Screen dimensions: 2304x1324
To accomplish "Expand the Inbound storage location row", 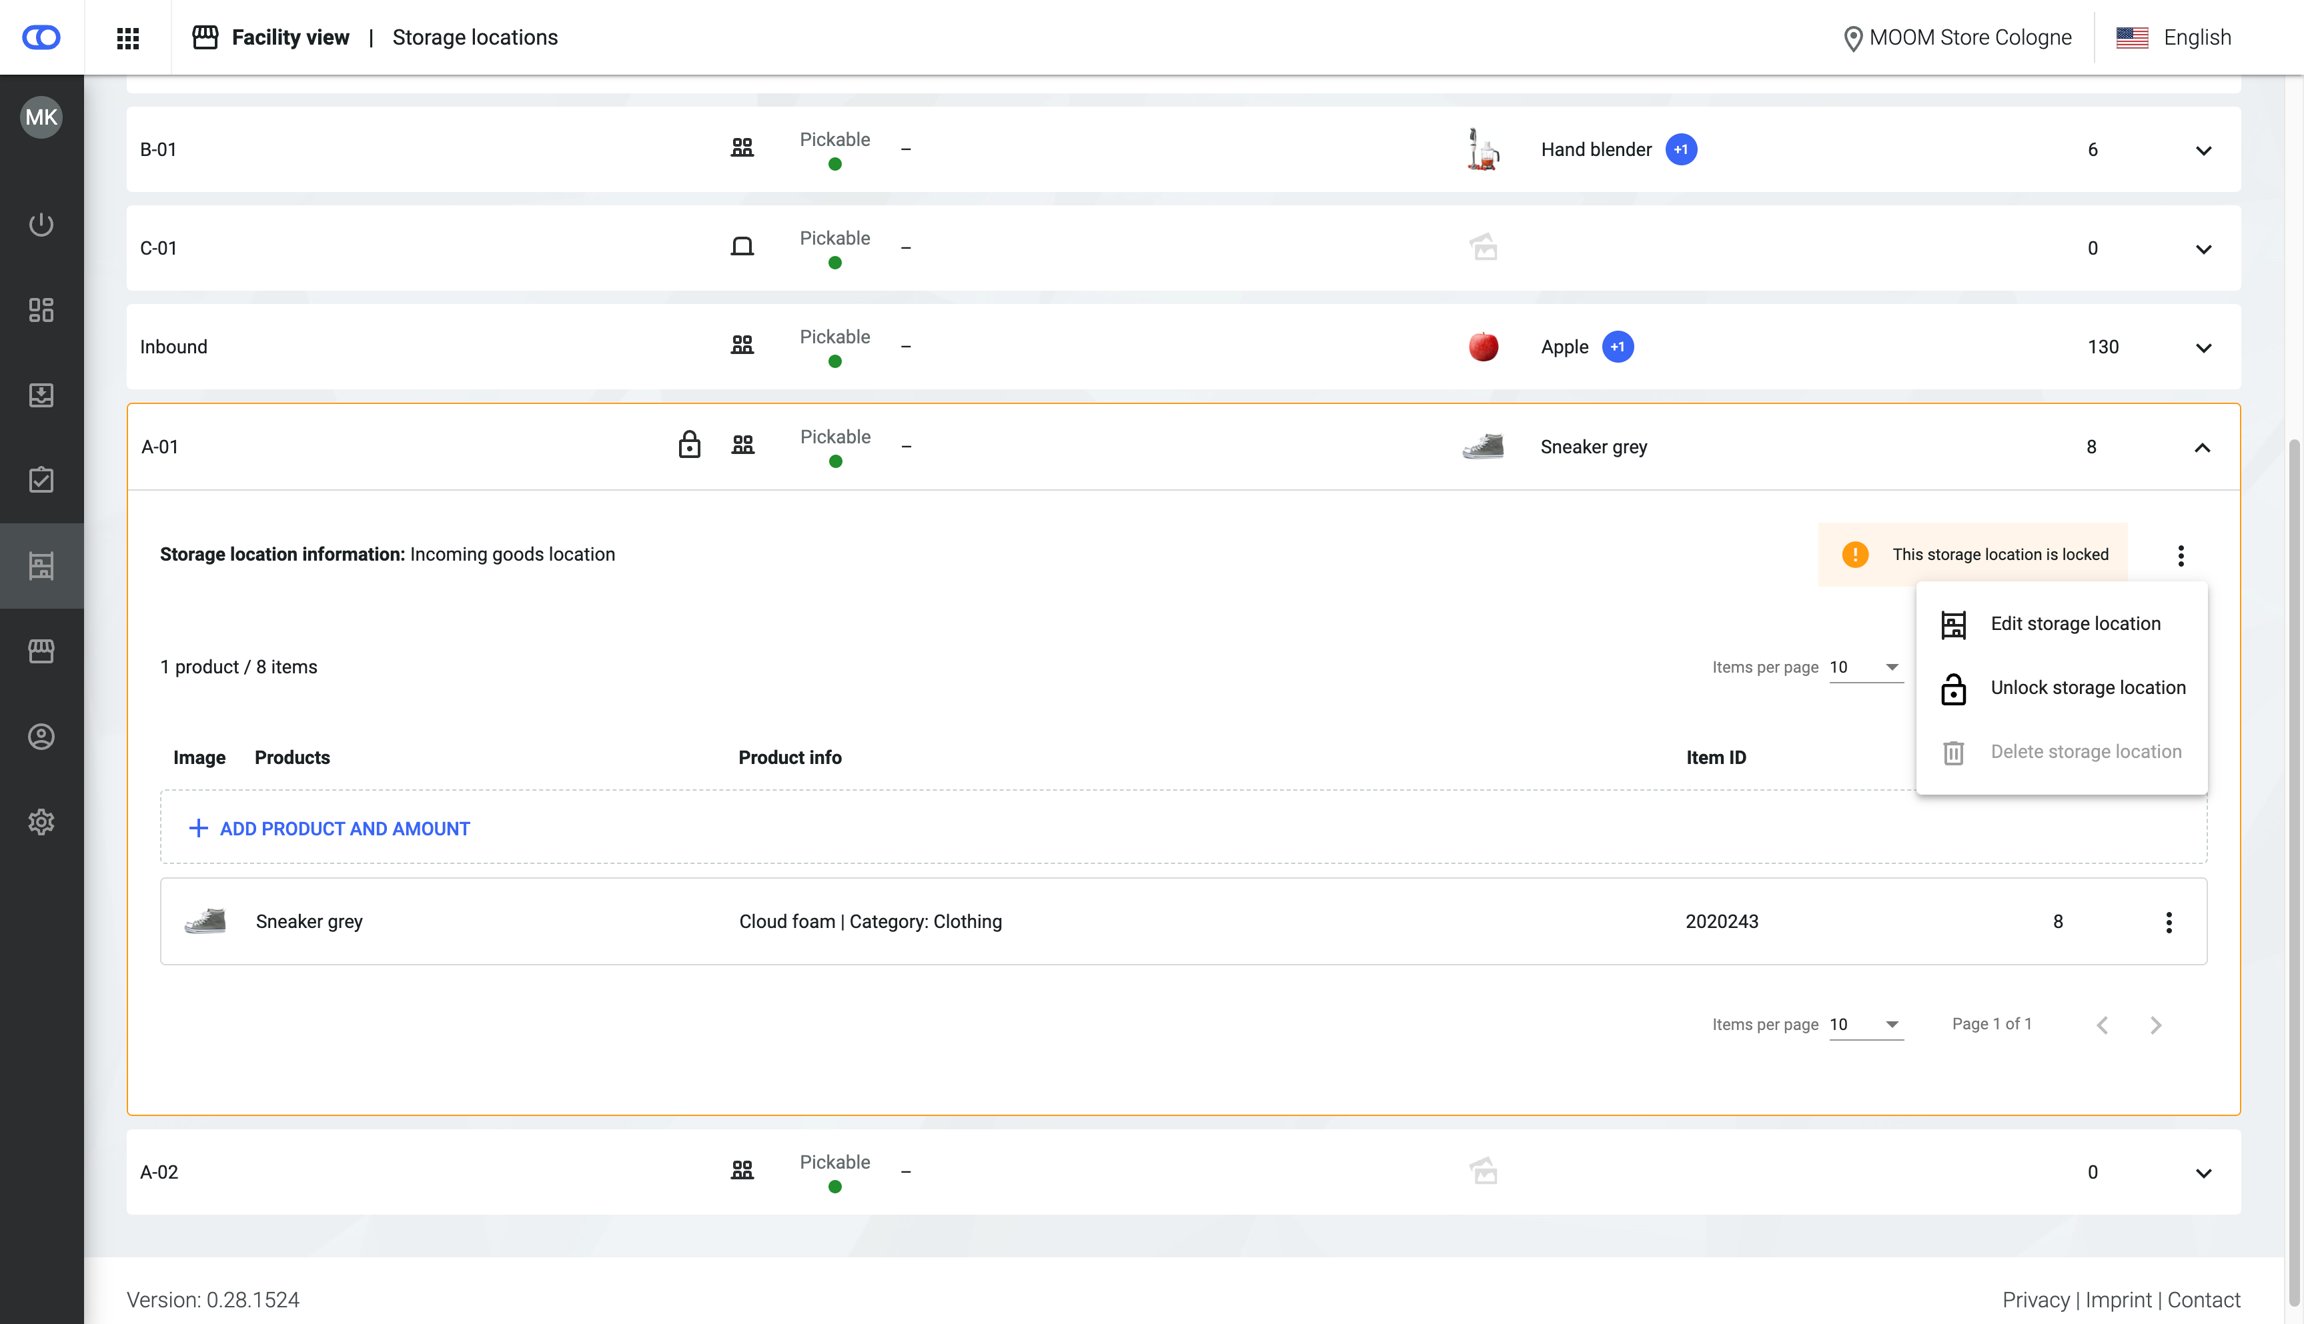I will 2203,348.
